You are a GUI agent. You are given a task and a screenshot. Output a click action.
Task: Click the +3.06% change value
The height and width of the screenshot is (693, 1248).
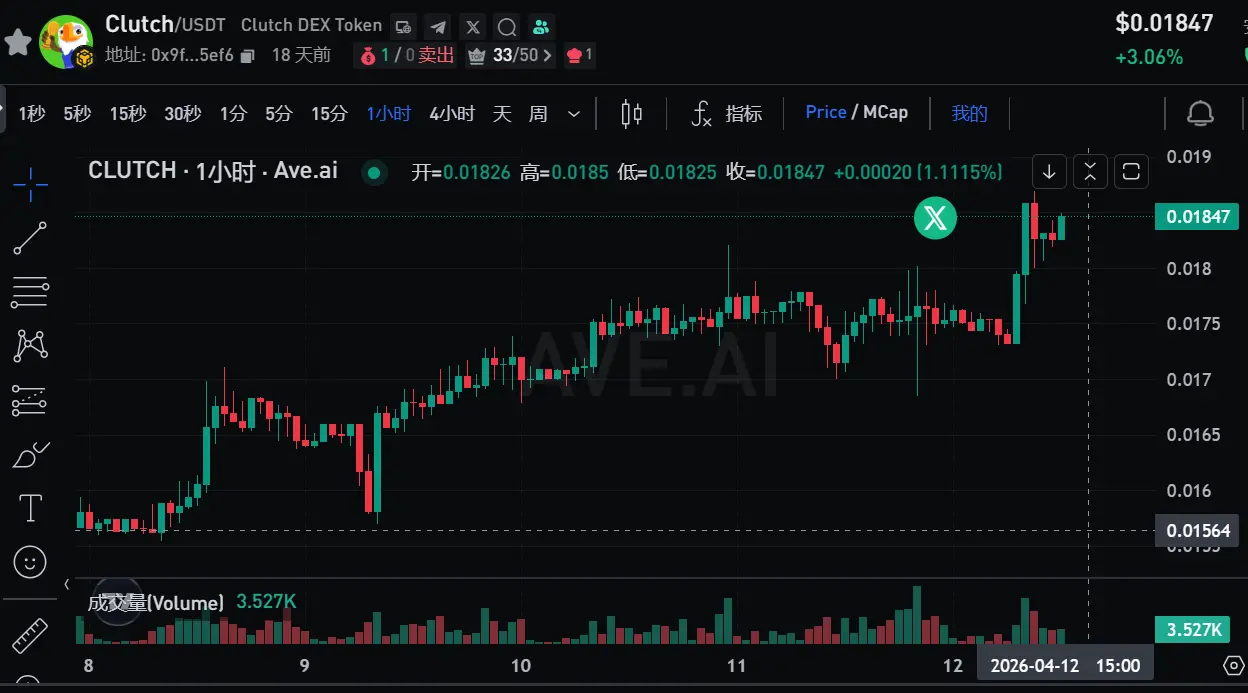click(1149, 57)
